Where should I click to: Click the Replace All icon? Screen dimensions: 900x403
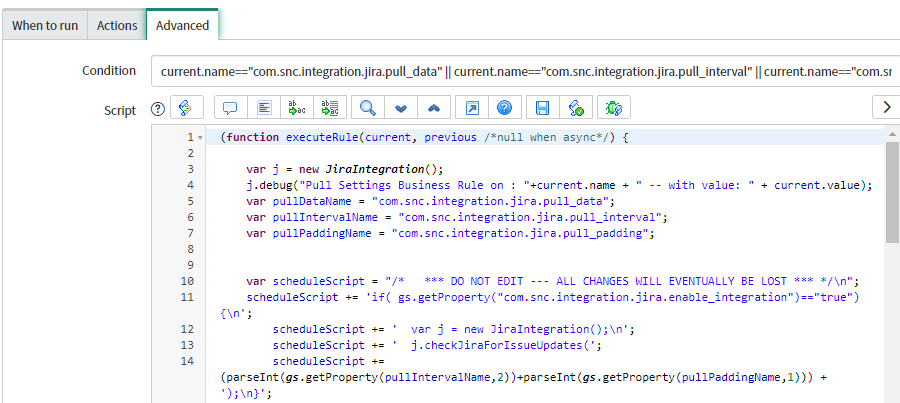(330, 107)
